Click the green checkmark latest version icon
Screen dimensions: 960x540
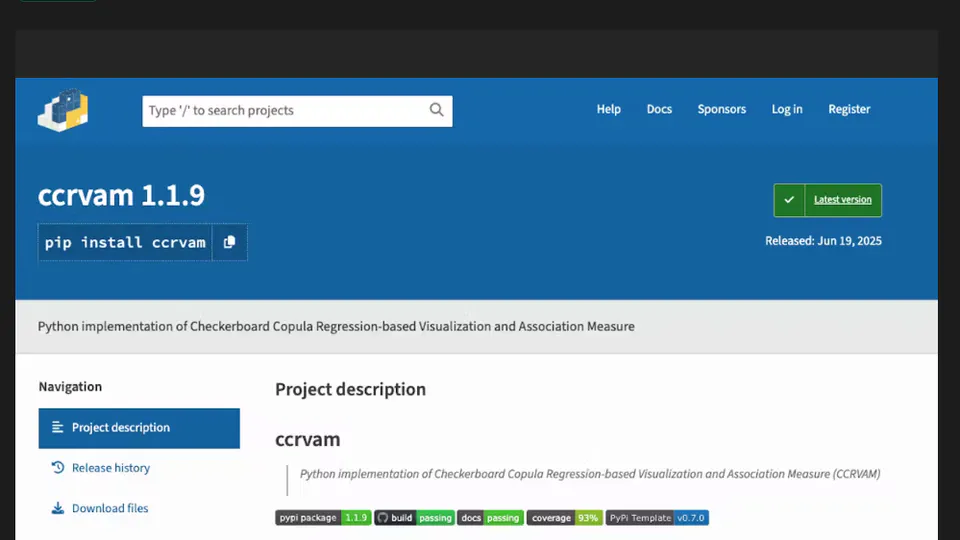tap(789, 200)
